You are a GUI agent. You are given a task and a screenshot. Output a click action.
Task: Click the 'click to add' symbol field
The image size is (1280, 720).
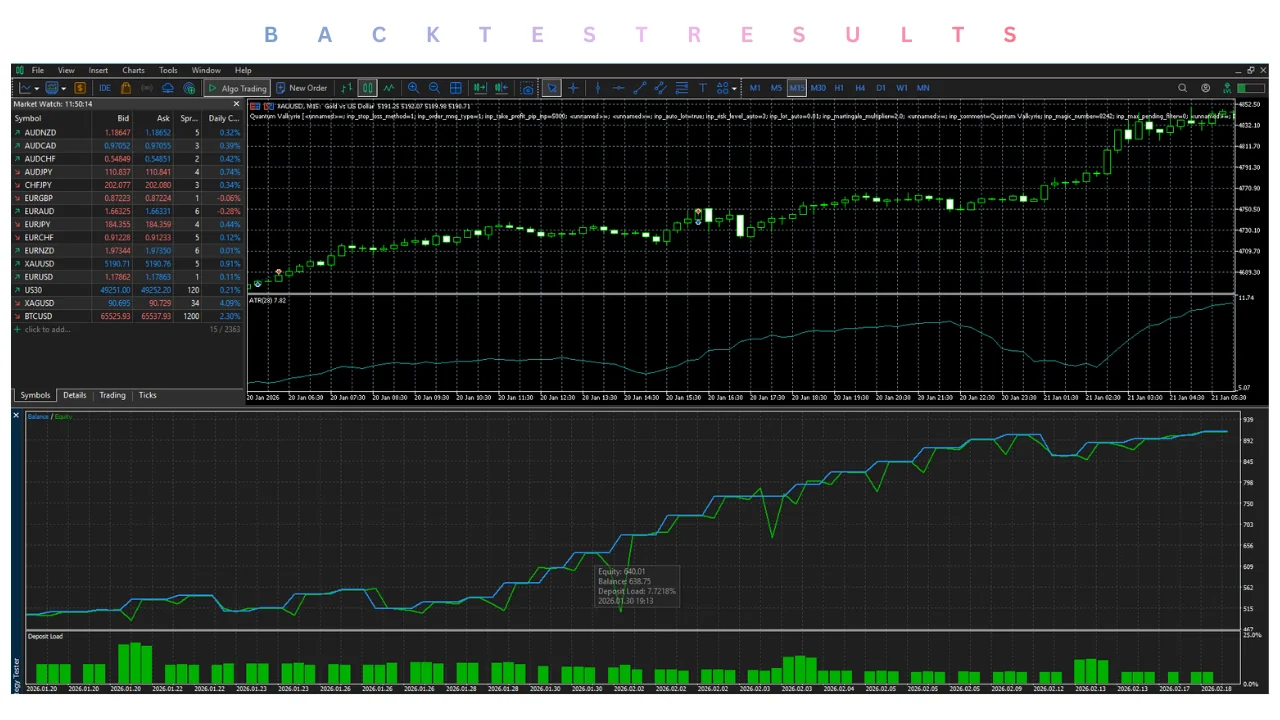click(x=47, y=329)
